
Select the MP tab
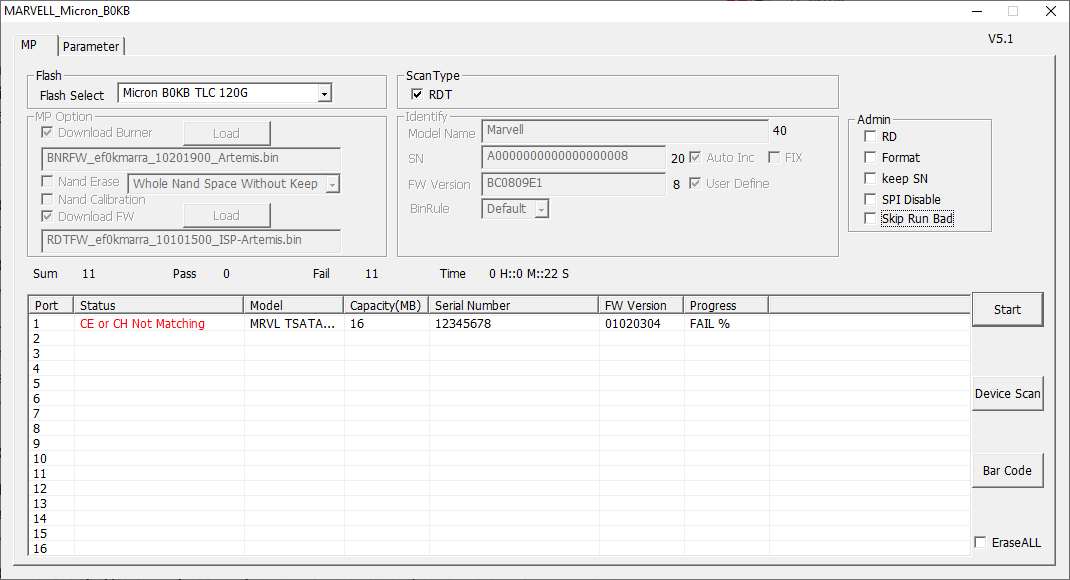[x=29, y=45]
